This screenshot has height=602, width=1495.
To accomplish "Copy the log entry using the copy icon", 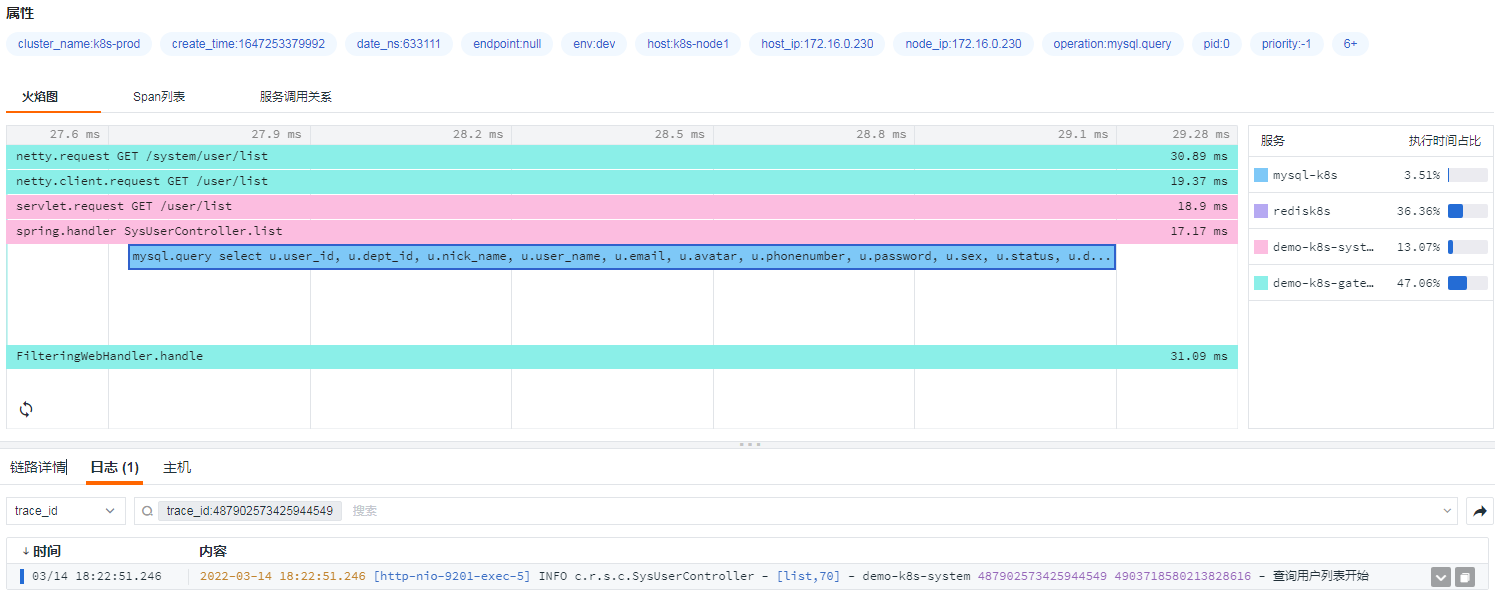I will (x=1464, y=576).
